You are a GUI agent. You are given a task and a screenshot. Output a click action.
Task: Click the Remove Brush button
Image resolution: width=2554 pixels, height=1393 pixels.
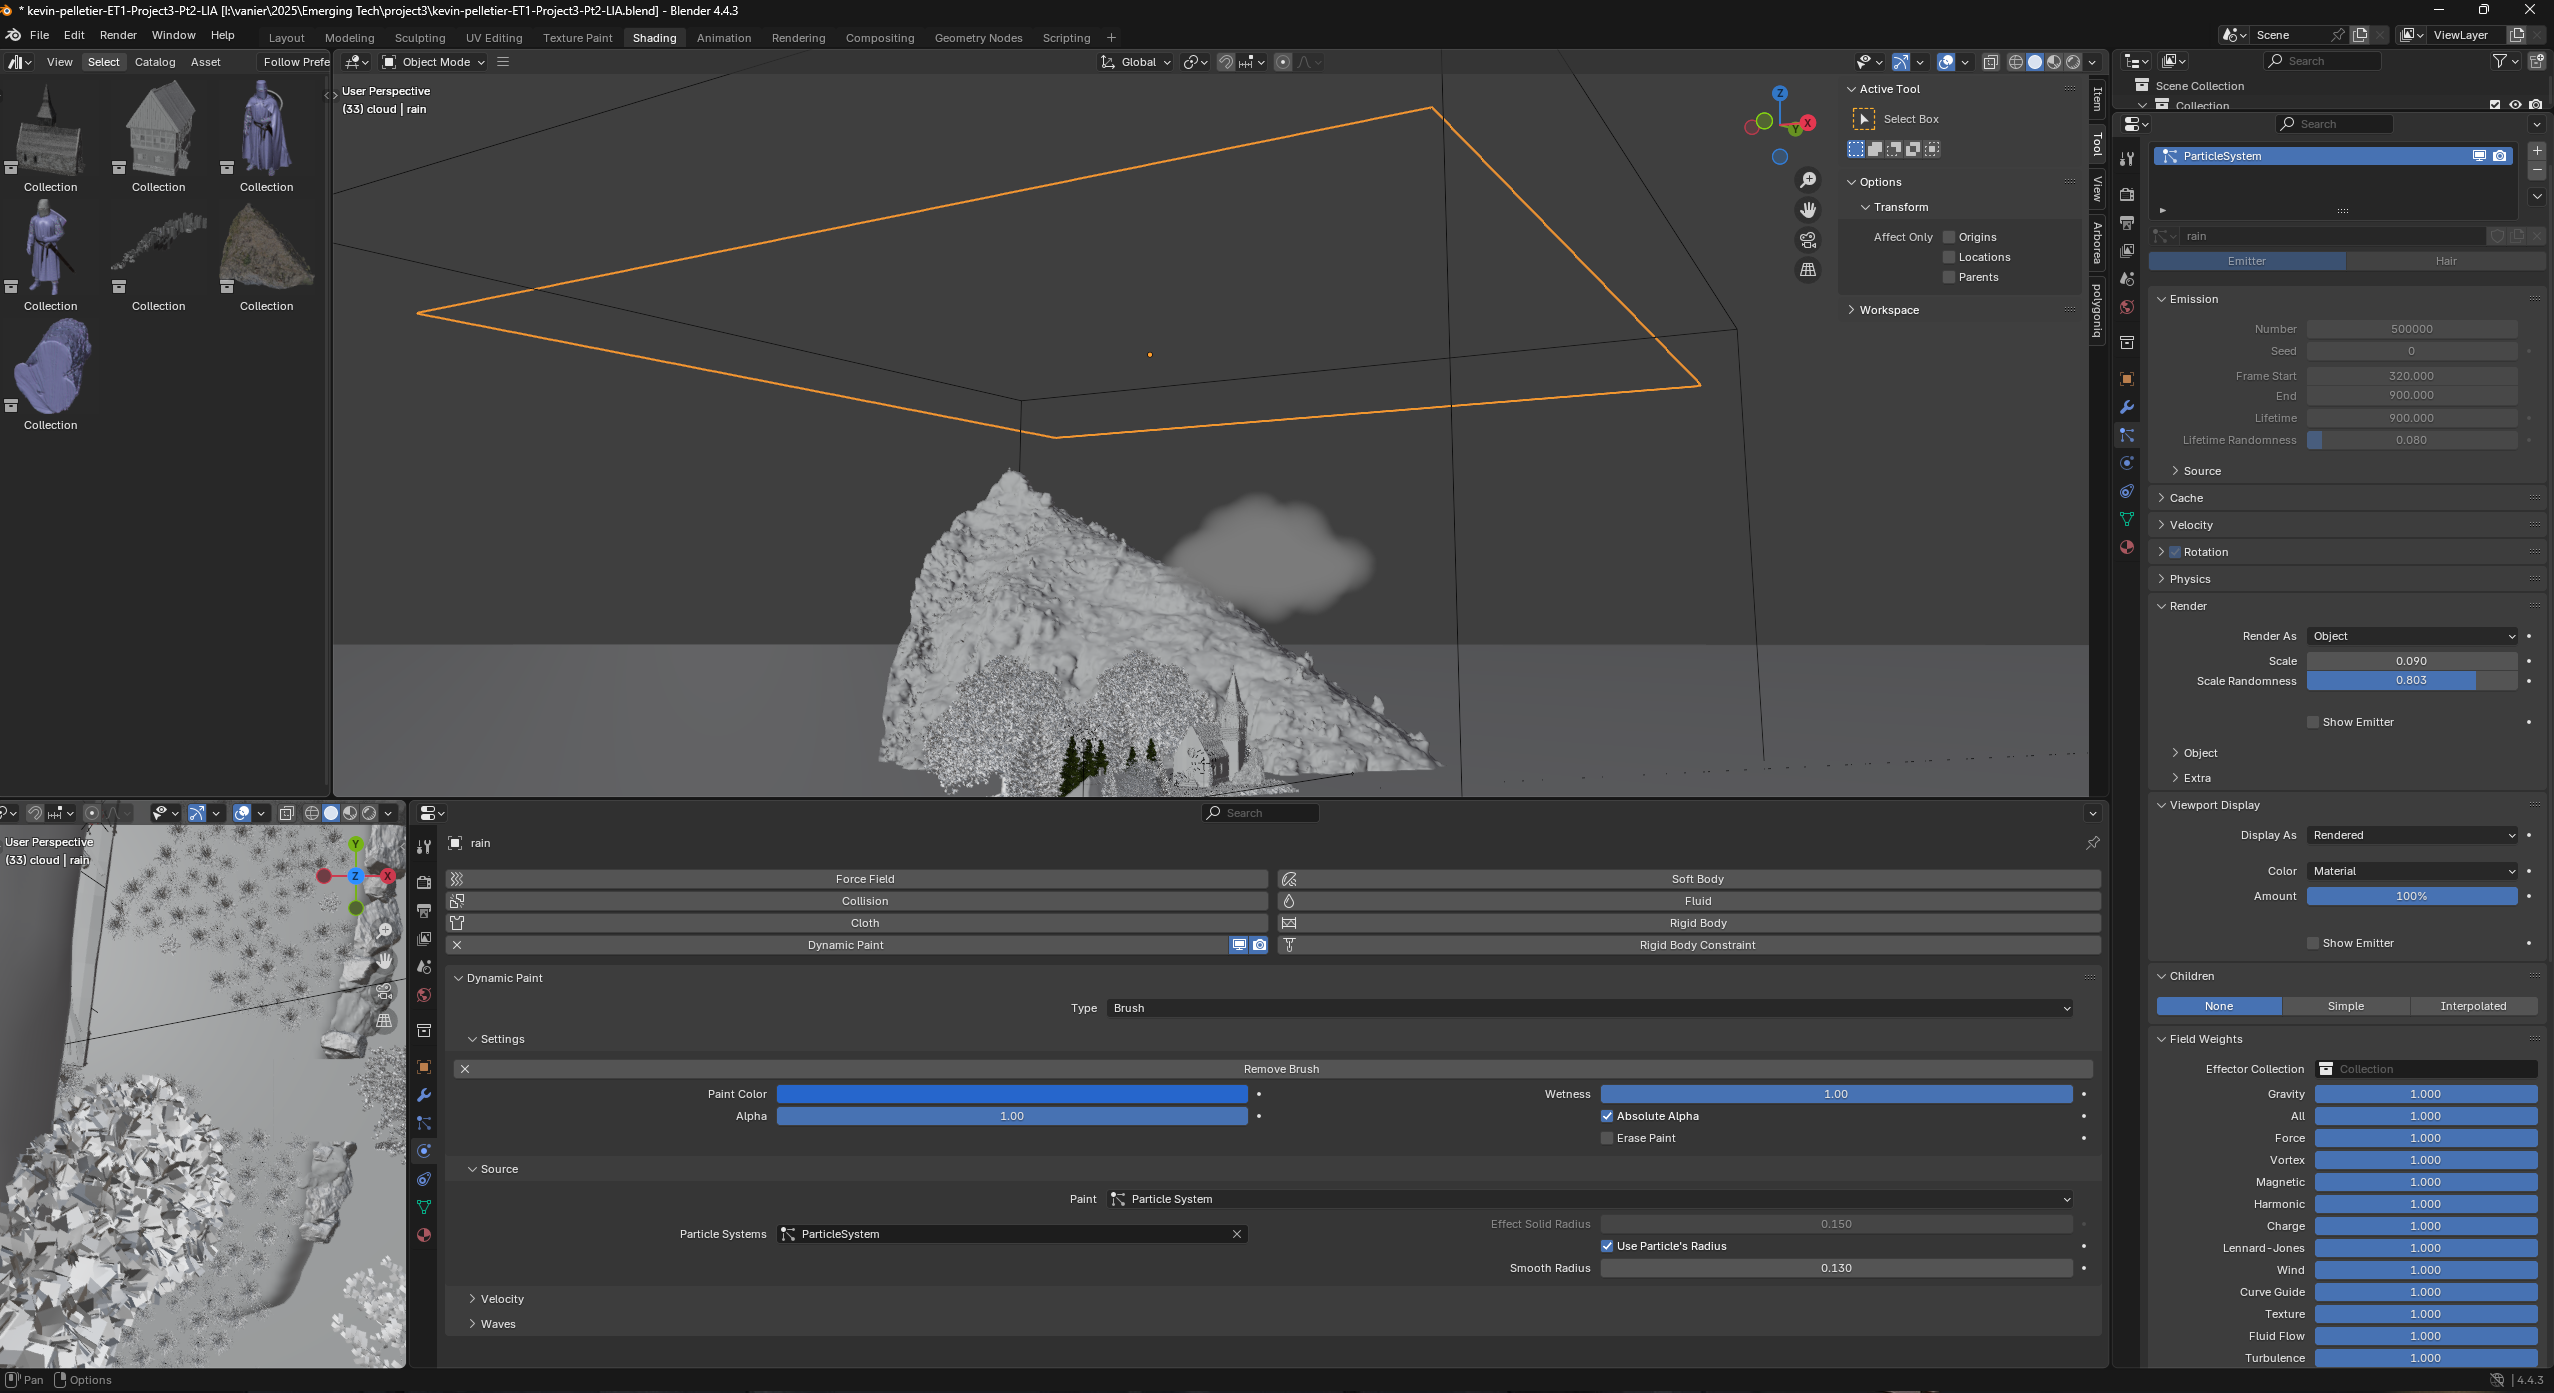click(1280, 1069)
